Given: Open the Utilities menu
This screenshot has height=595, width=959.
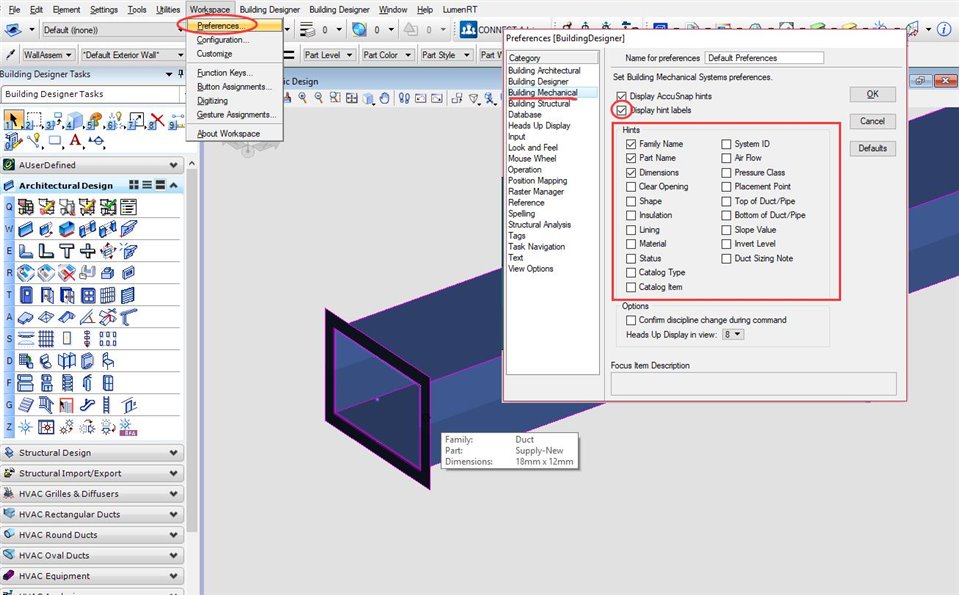Looking at the screenshot, I should click(x=168, y=10).
